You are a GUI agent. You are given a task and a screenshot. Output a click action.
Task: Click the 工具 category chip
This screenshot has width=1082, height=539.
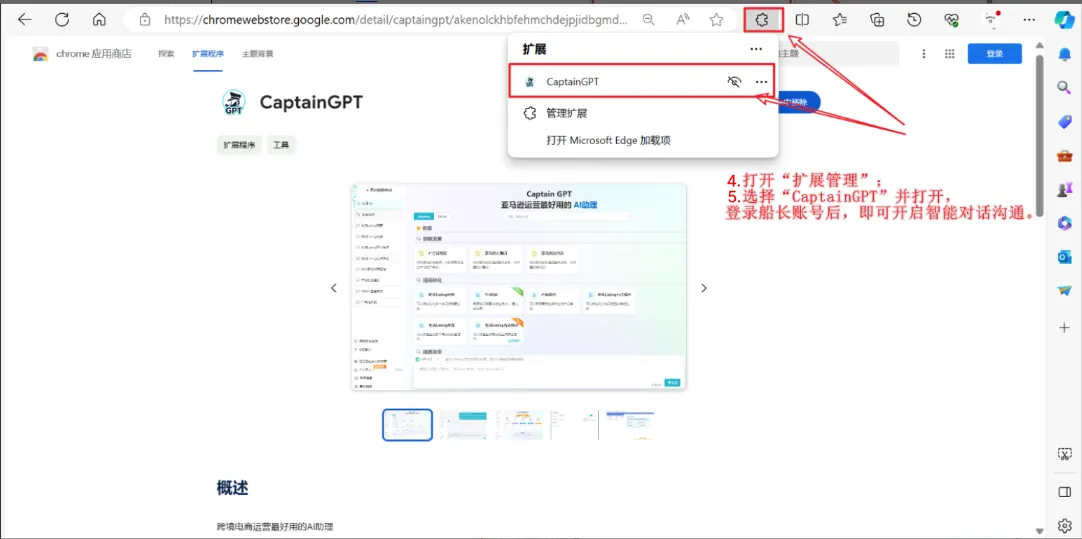pos(281,145)
